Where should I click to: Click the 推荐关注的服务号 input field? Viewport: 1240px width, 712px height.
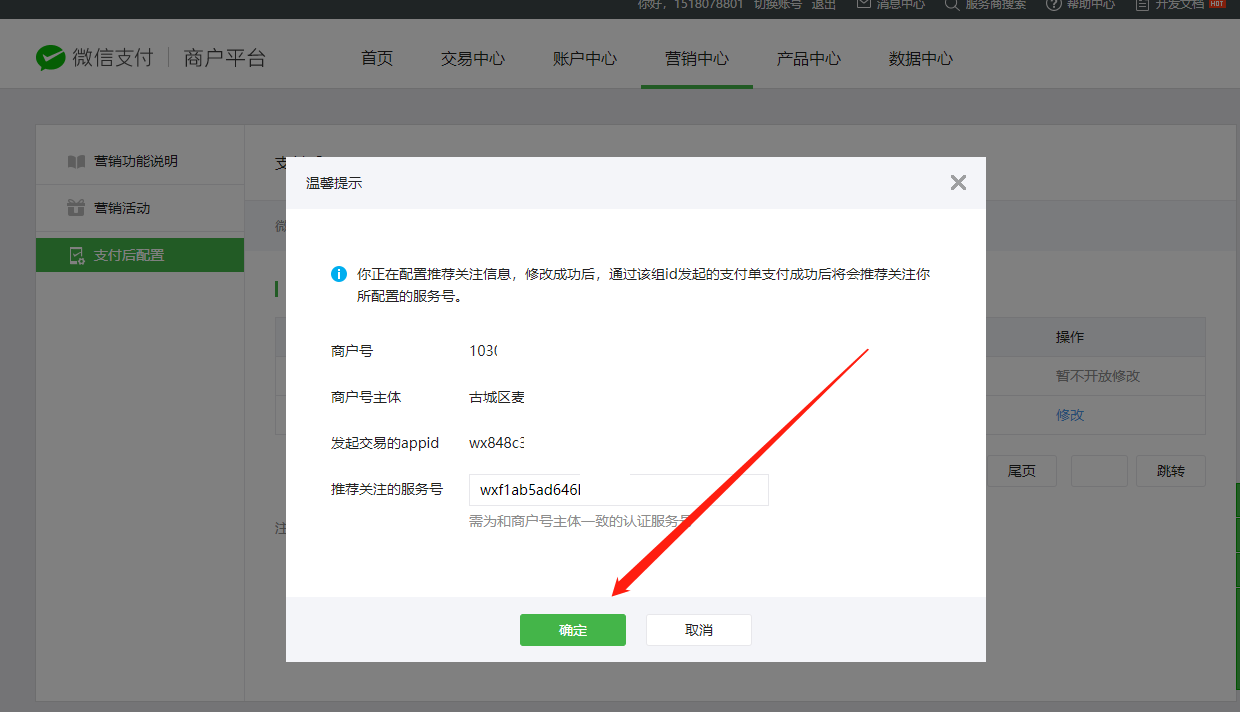tap(618, 490)
